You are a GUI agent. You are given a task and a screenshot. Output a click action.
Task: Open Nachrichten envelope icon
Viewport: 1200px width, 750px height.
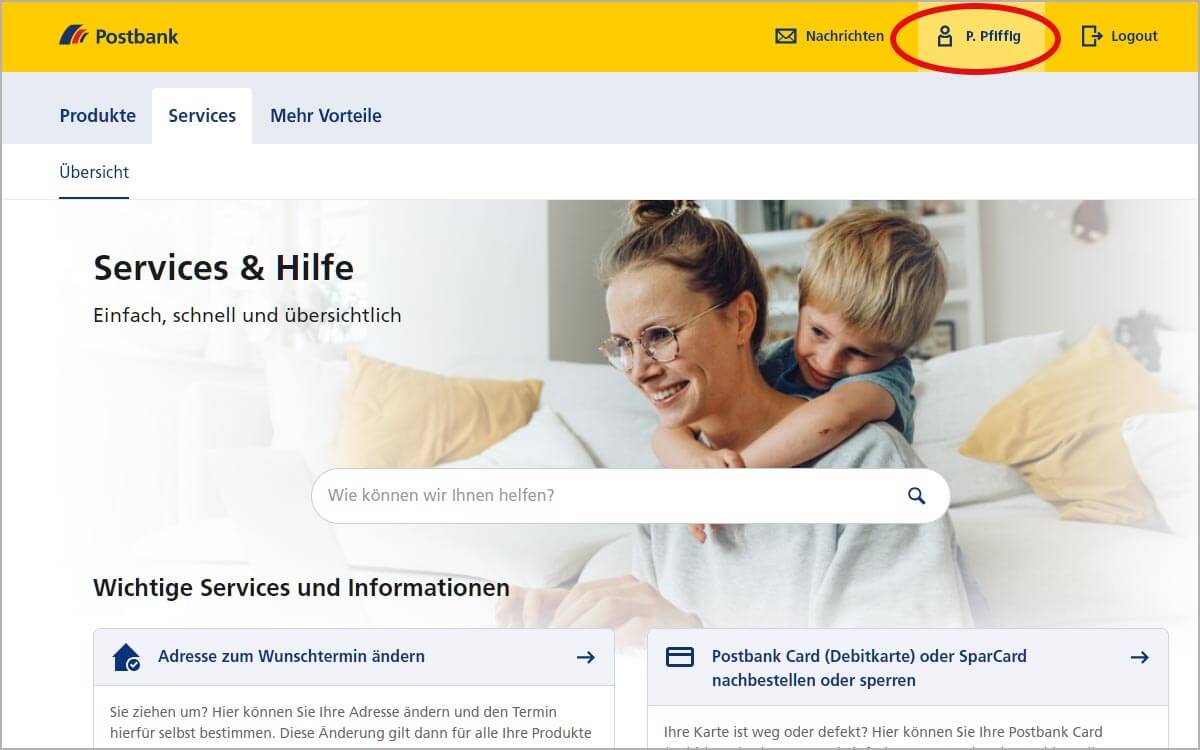(786, 36)
